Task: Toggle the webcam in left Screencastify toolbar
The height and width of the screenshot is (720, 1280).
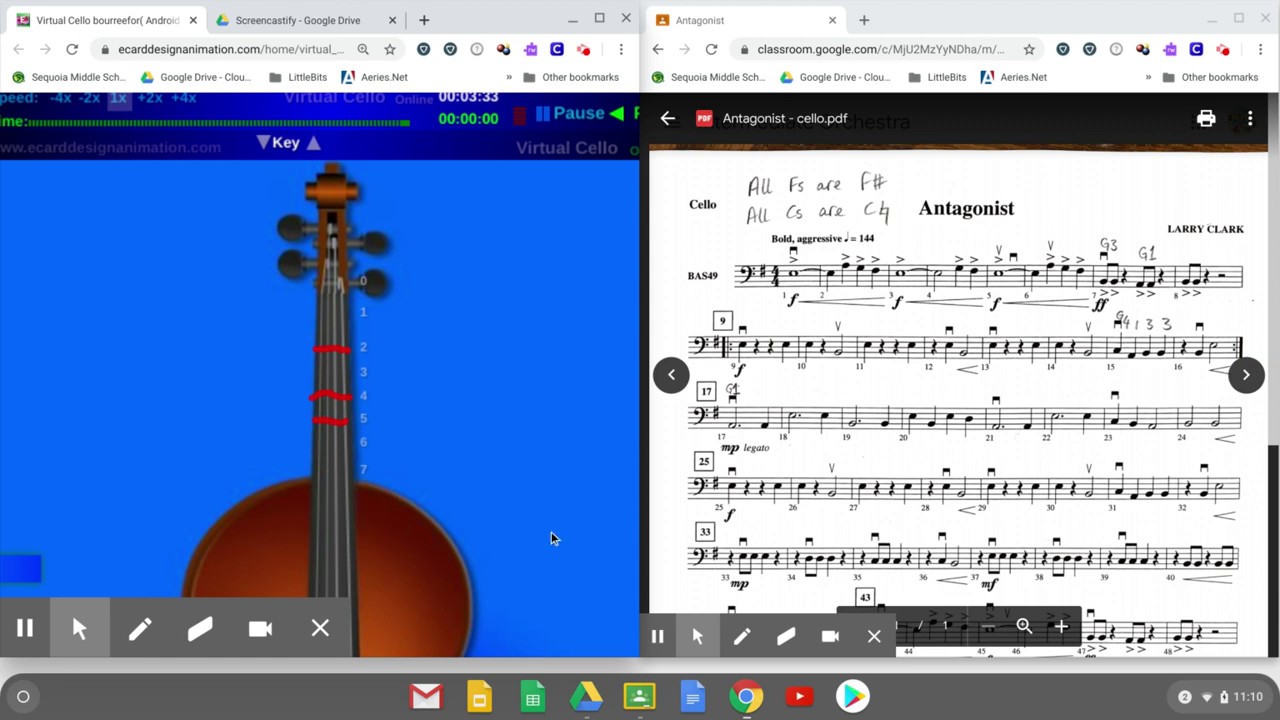Action: tap(260, 628)
